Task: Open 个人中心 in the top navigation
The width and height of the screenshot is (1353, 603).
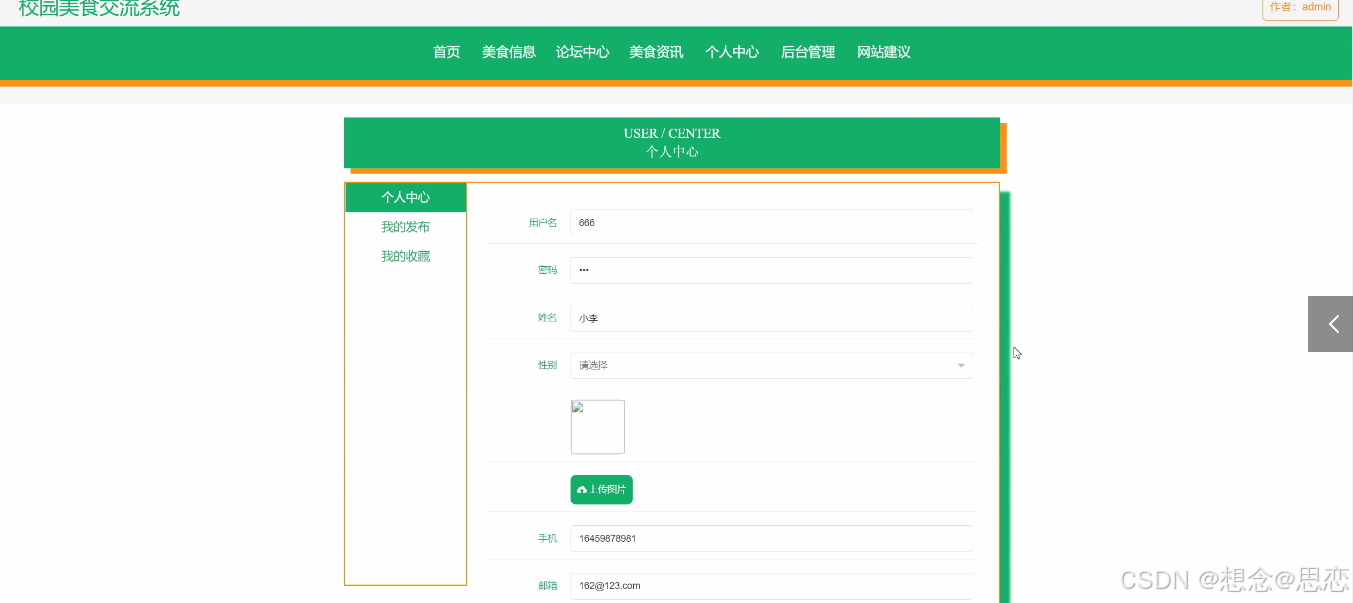Action: (x=732, y=52)
